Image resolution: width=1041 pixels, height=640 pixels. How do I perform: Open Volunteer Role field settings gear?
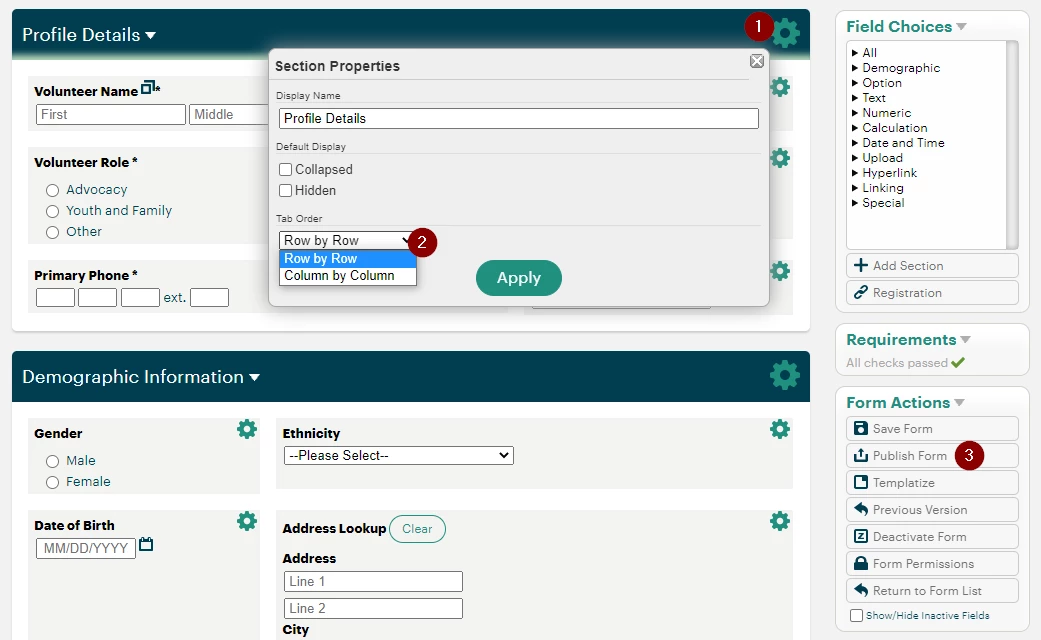[x=780, y=158]
